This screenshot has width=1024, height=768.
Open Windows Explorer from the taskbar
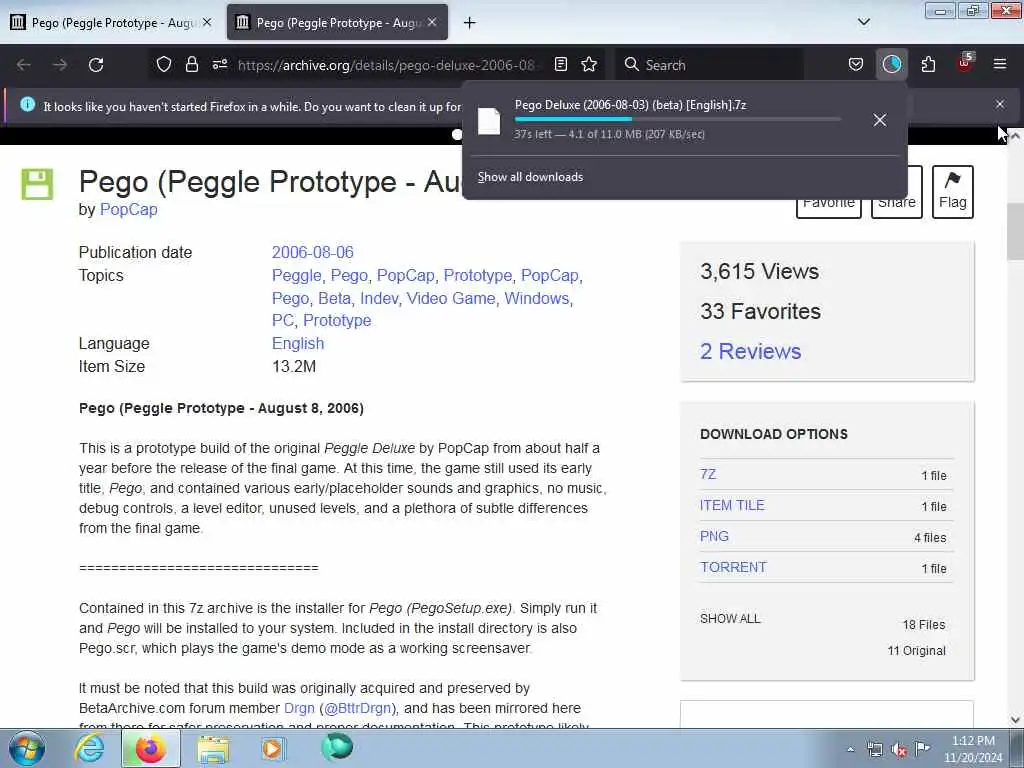pos(213,749)
